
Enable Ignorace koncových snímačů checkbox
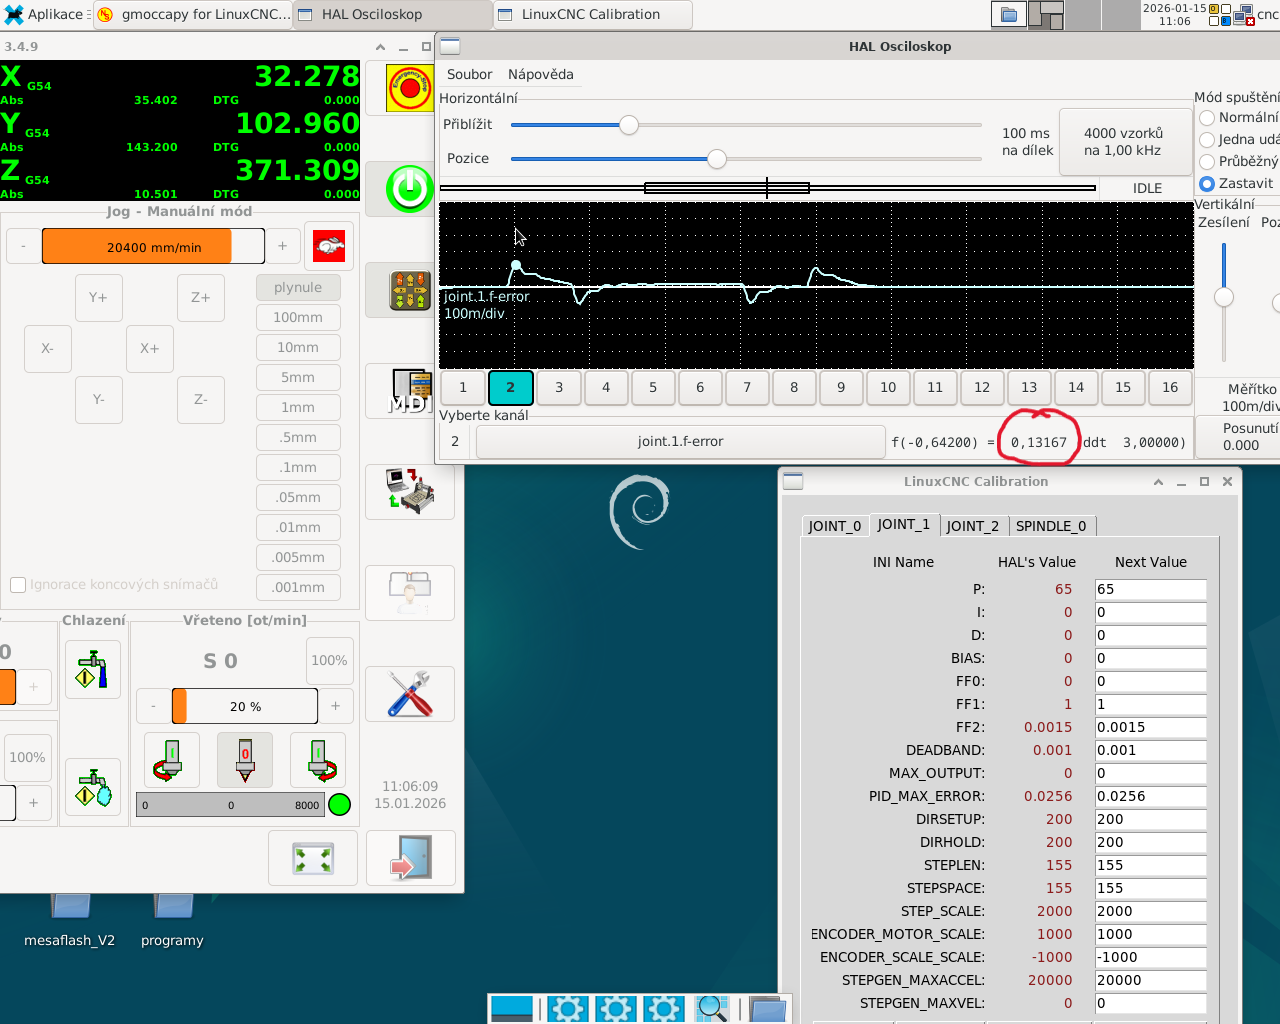18,585
